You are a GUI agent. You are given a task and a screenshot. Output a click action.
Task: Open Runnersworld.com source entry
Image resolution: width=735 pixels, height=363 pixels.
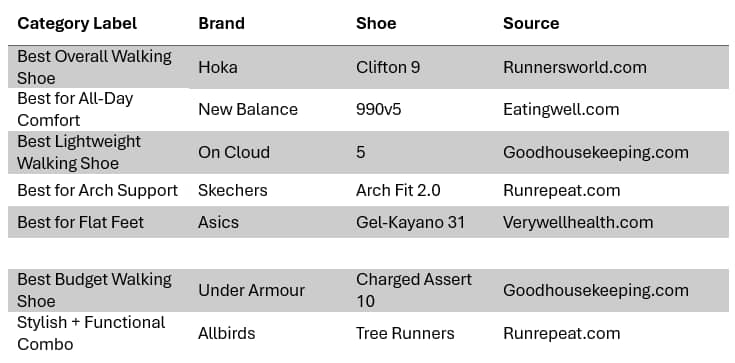click(x=575, y=67)
